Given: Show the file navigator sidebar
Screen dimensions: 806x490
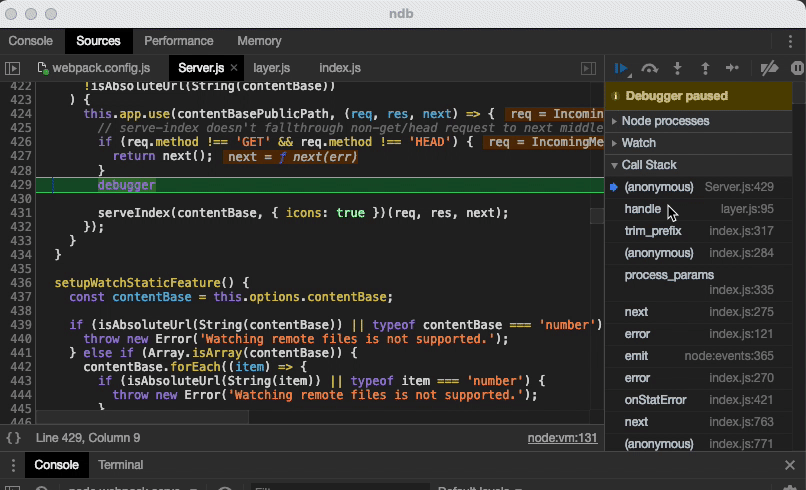Looking at the screenshot, I should 12,68.
